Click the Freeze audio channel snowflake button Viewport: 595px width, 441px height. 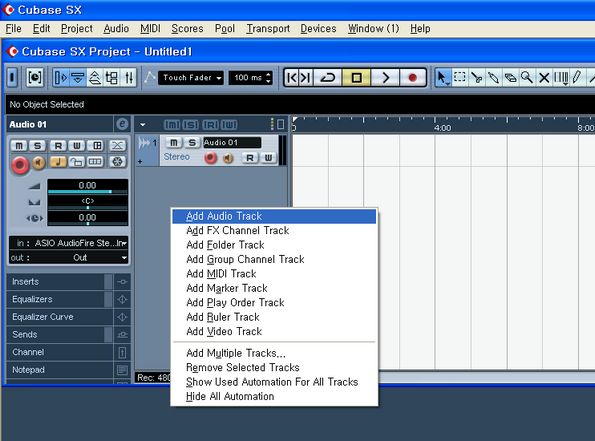118,162
